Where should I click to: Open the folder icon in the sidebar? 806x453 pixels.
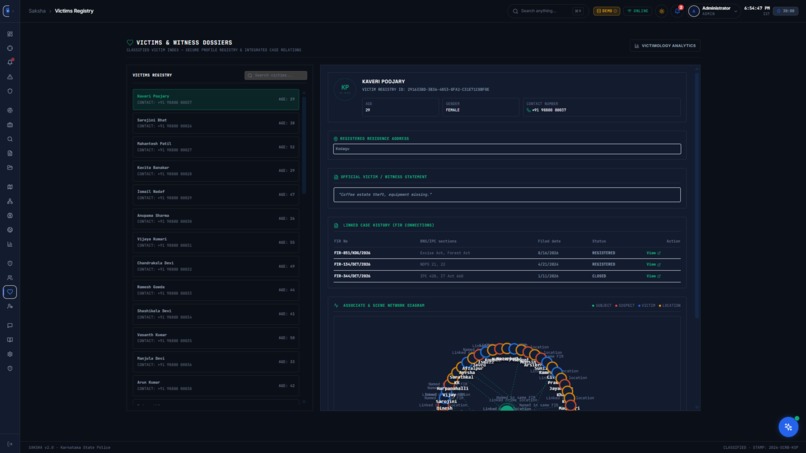[10, 168]
